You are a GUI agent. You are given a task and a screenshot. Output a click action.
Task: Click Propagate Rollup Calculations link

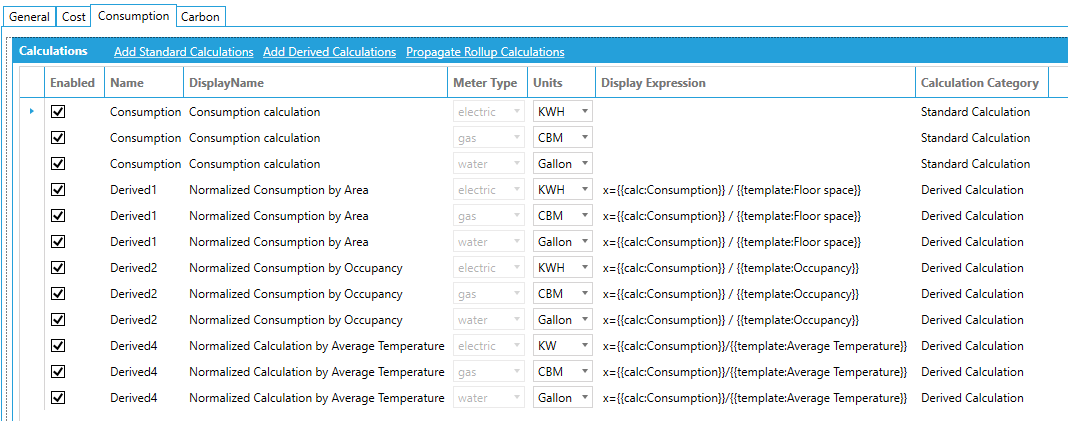click(x=485, y=52)
